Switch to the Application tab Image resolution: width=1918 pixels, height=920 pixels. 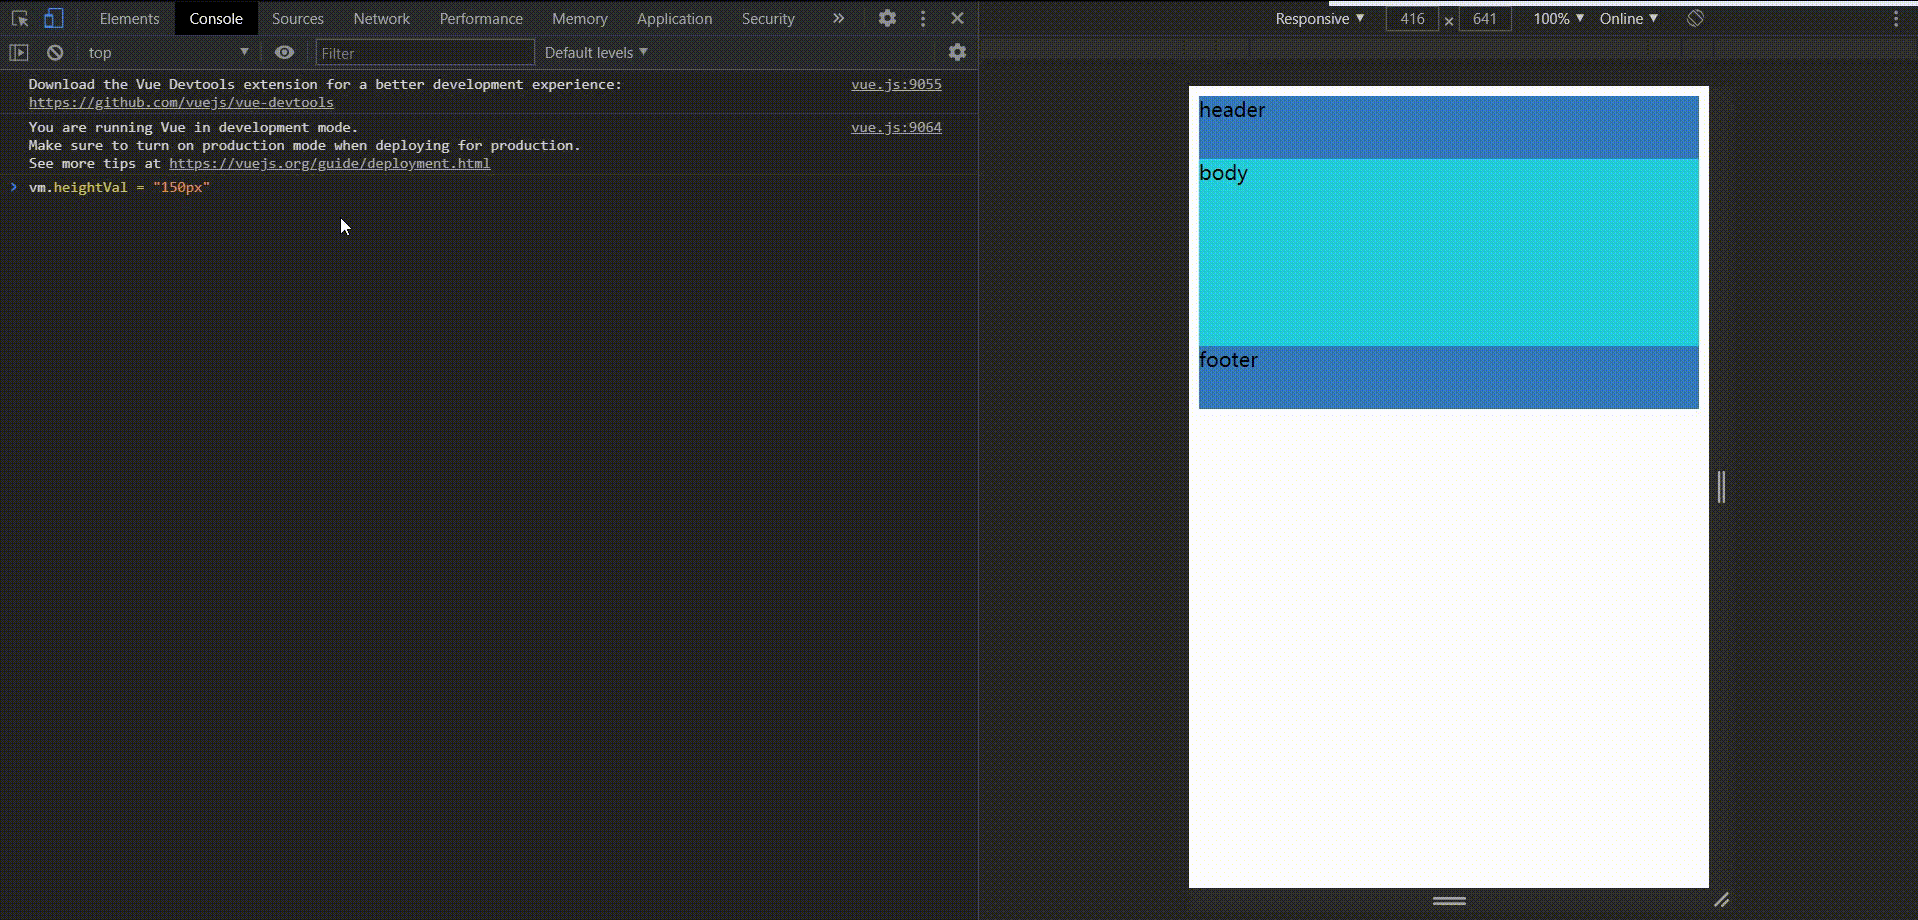pyautogui.click(x=674, y=18)
